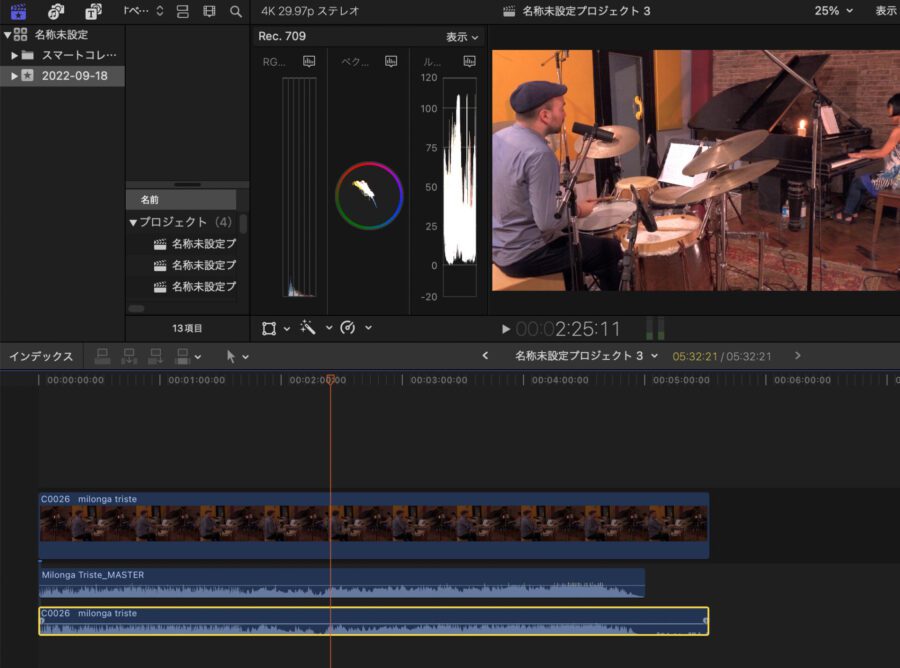Click the browser search magnifier icon
Screen dimensions: 900x668
point(236,11)
